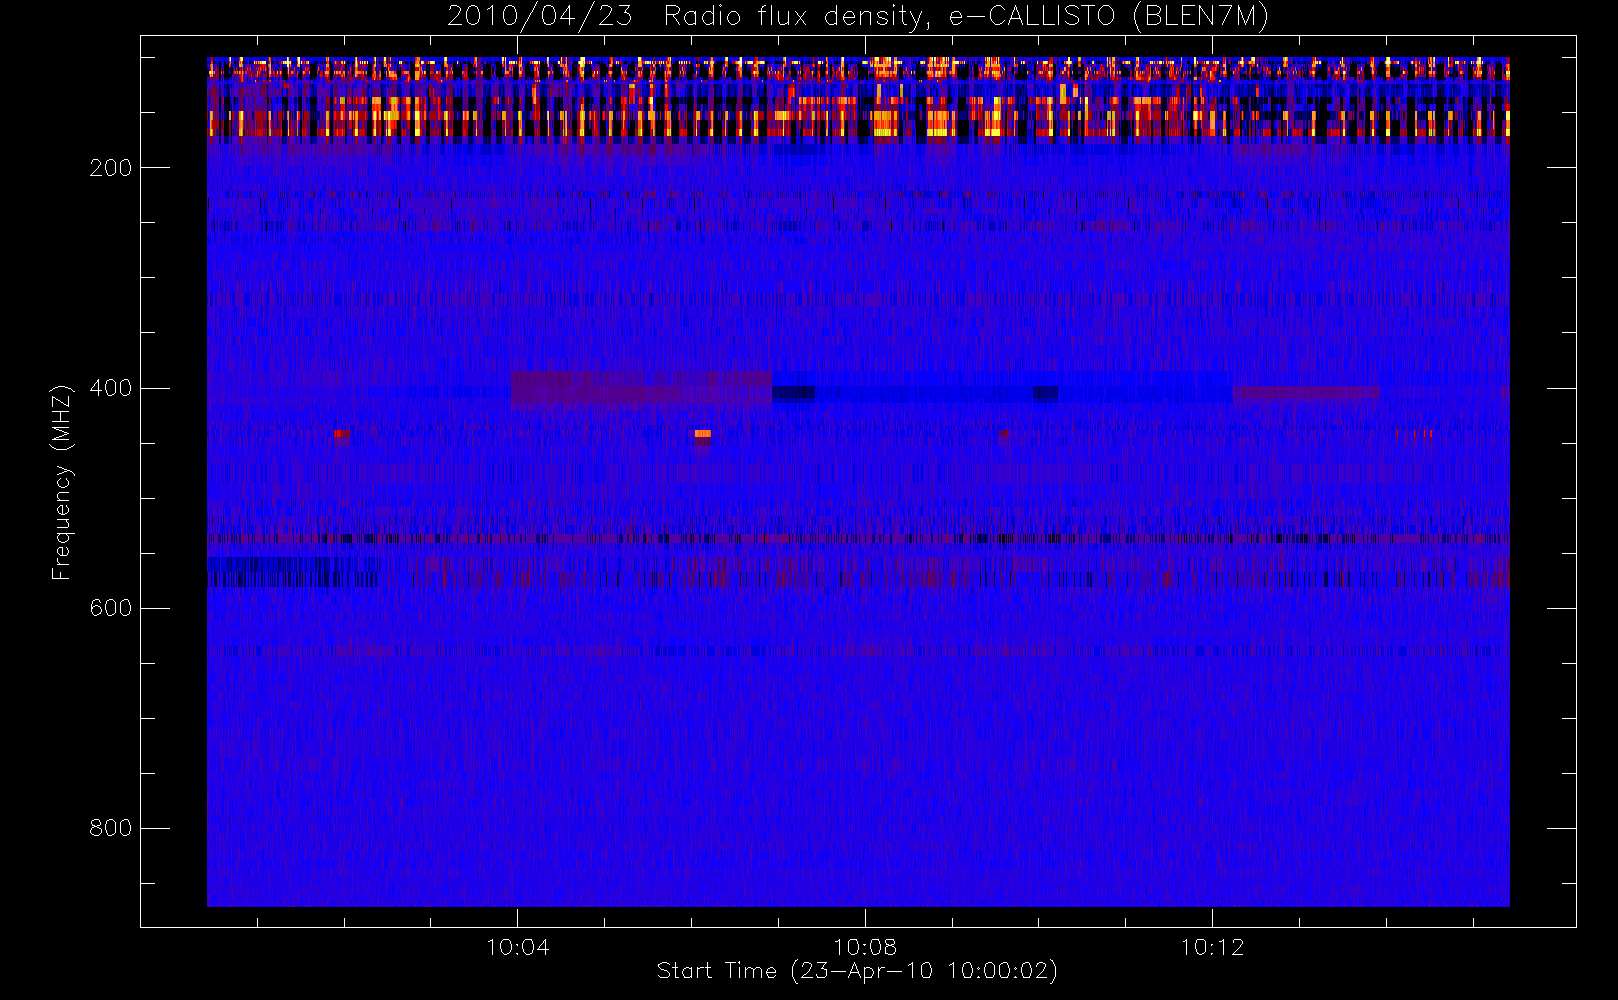
Task: Click the dark blue block at 400 MHz
Action: [x=793, y=394]
